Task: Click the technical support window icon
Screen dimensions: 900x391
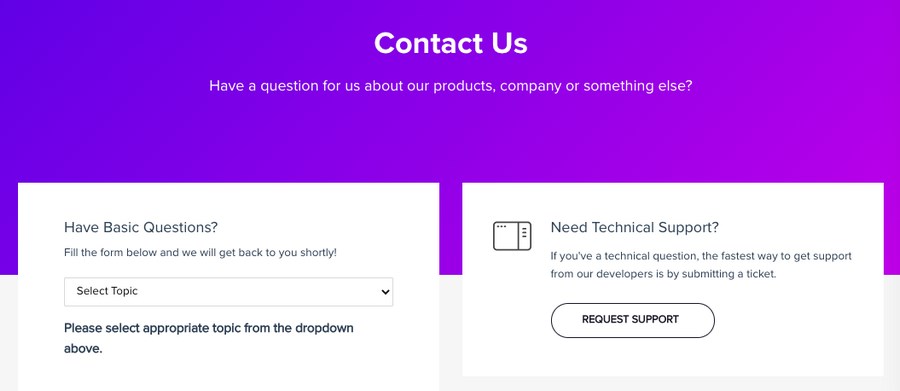Action: pos(512,236)
